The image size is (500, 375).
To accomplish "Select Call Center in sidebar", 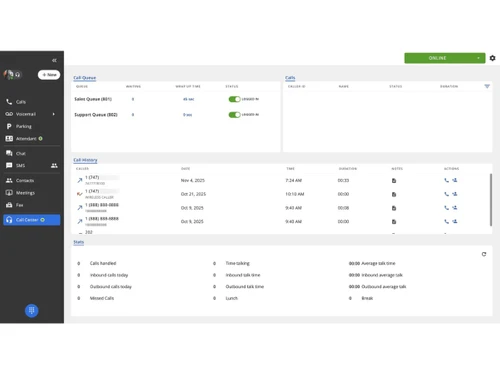I will 32,220.
